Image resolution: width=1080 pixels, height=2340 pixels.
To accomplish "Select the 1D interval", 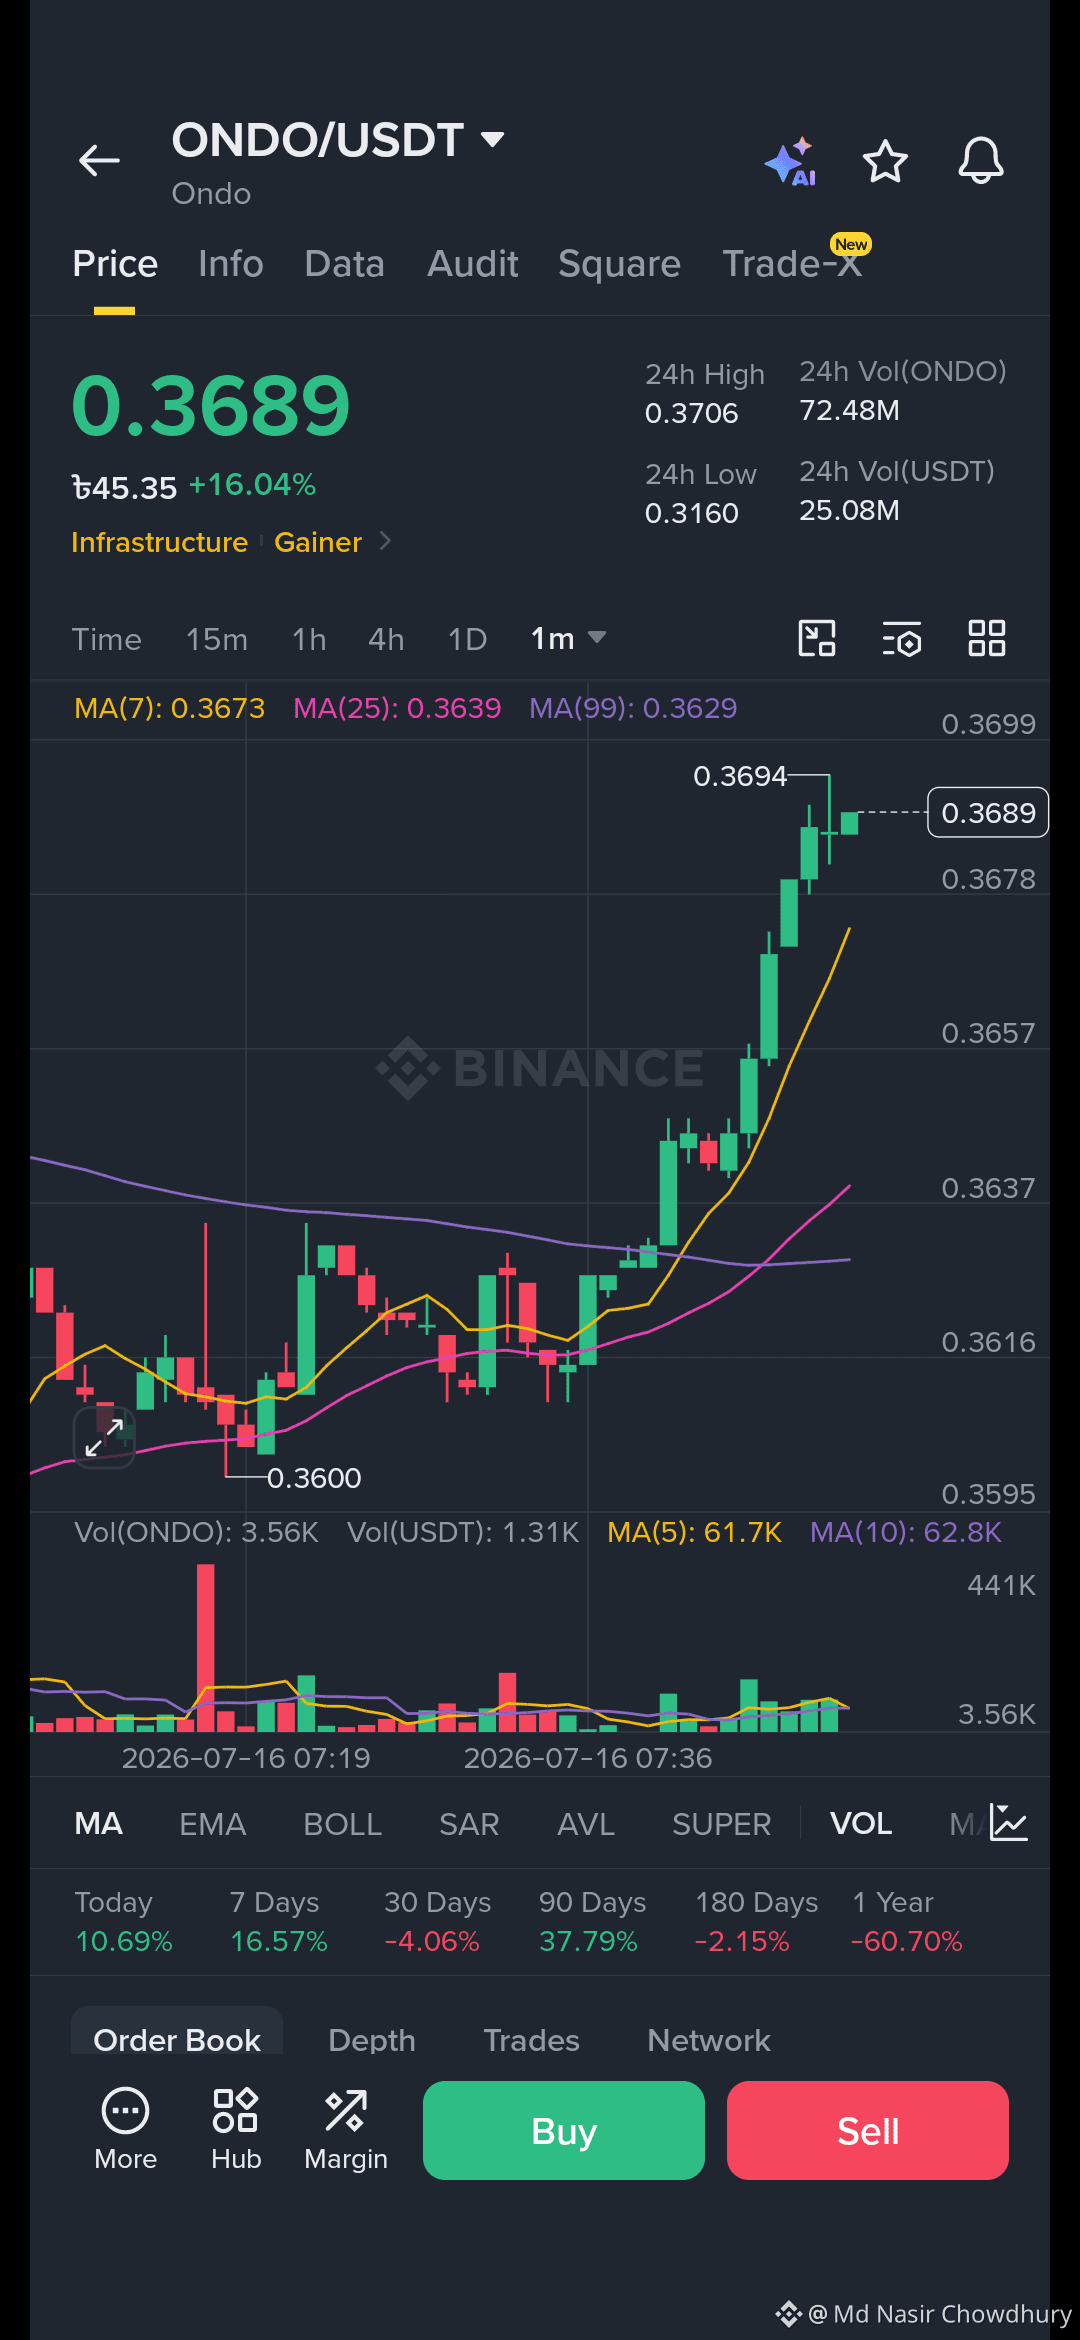I will 467,639.
